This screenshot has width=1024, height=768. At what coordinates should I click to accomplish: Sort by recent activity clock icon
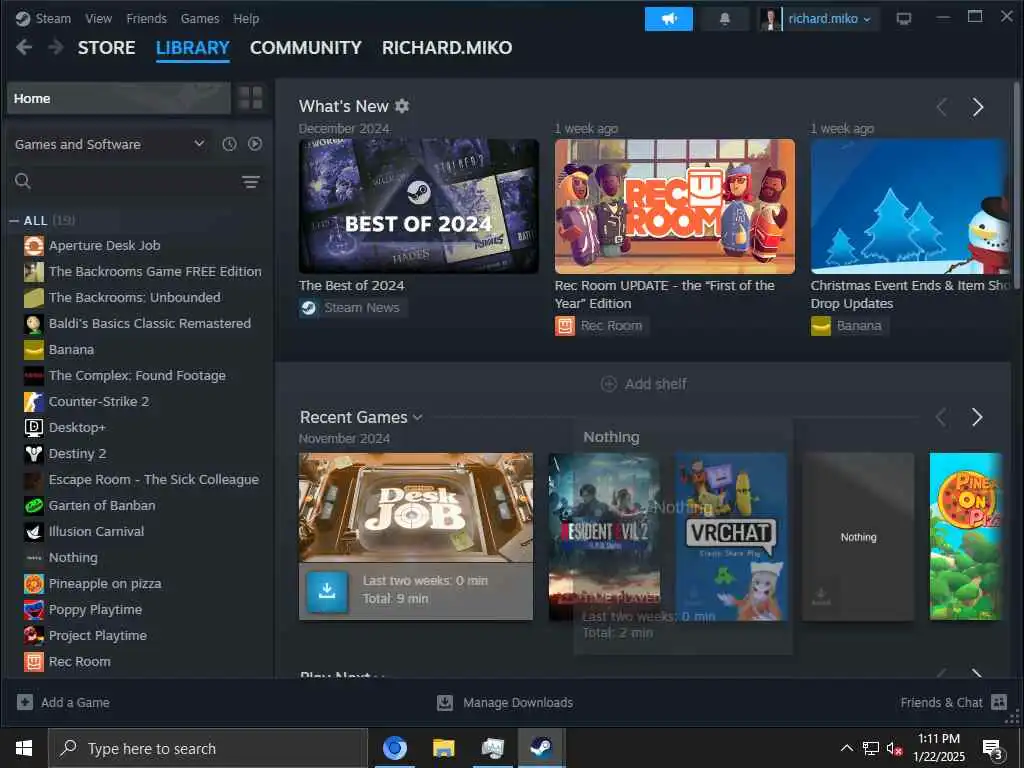coord(229,144)
